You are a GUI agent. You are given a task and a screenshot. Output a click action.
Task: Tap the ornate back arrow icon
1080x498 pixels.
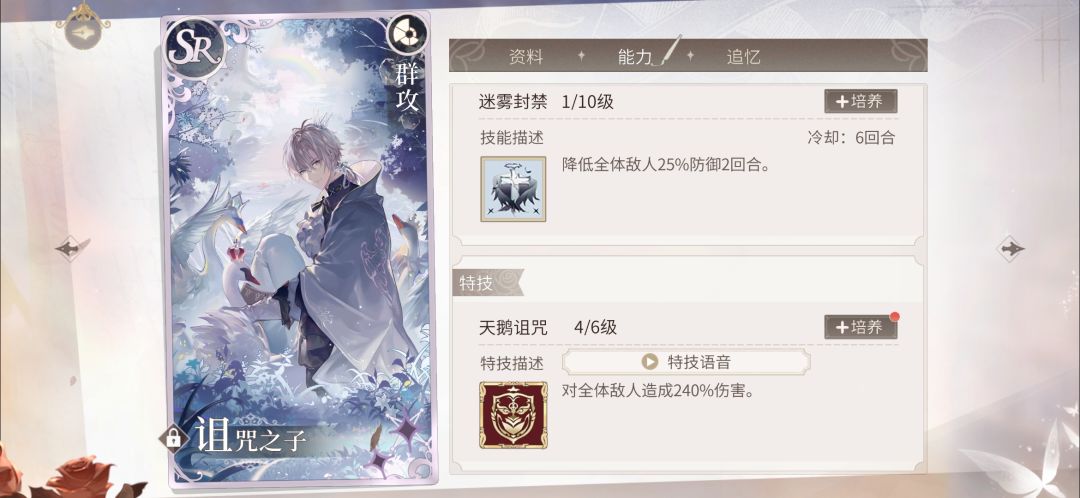click(83, 26)
